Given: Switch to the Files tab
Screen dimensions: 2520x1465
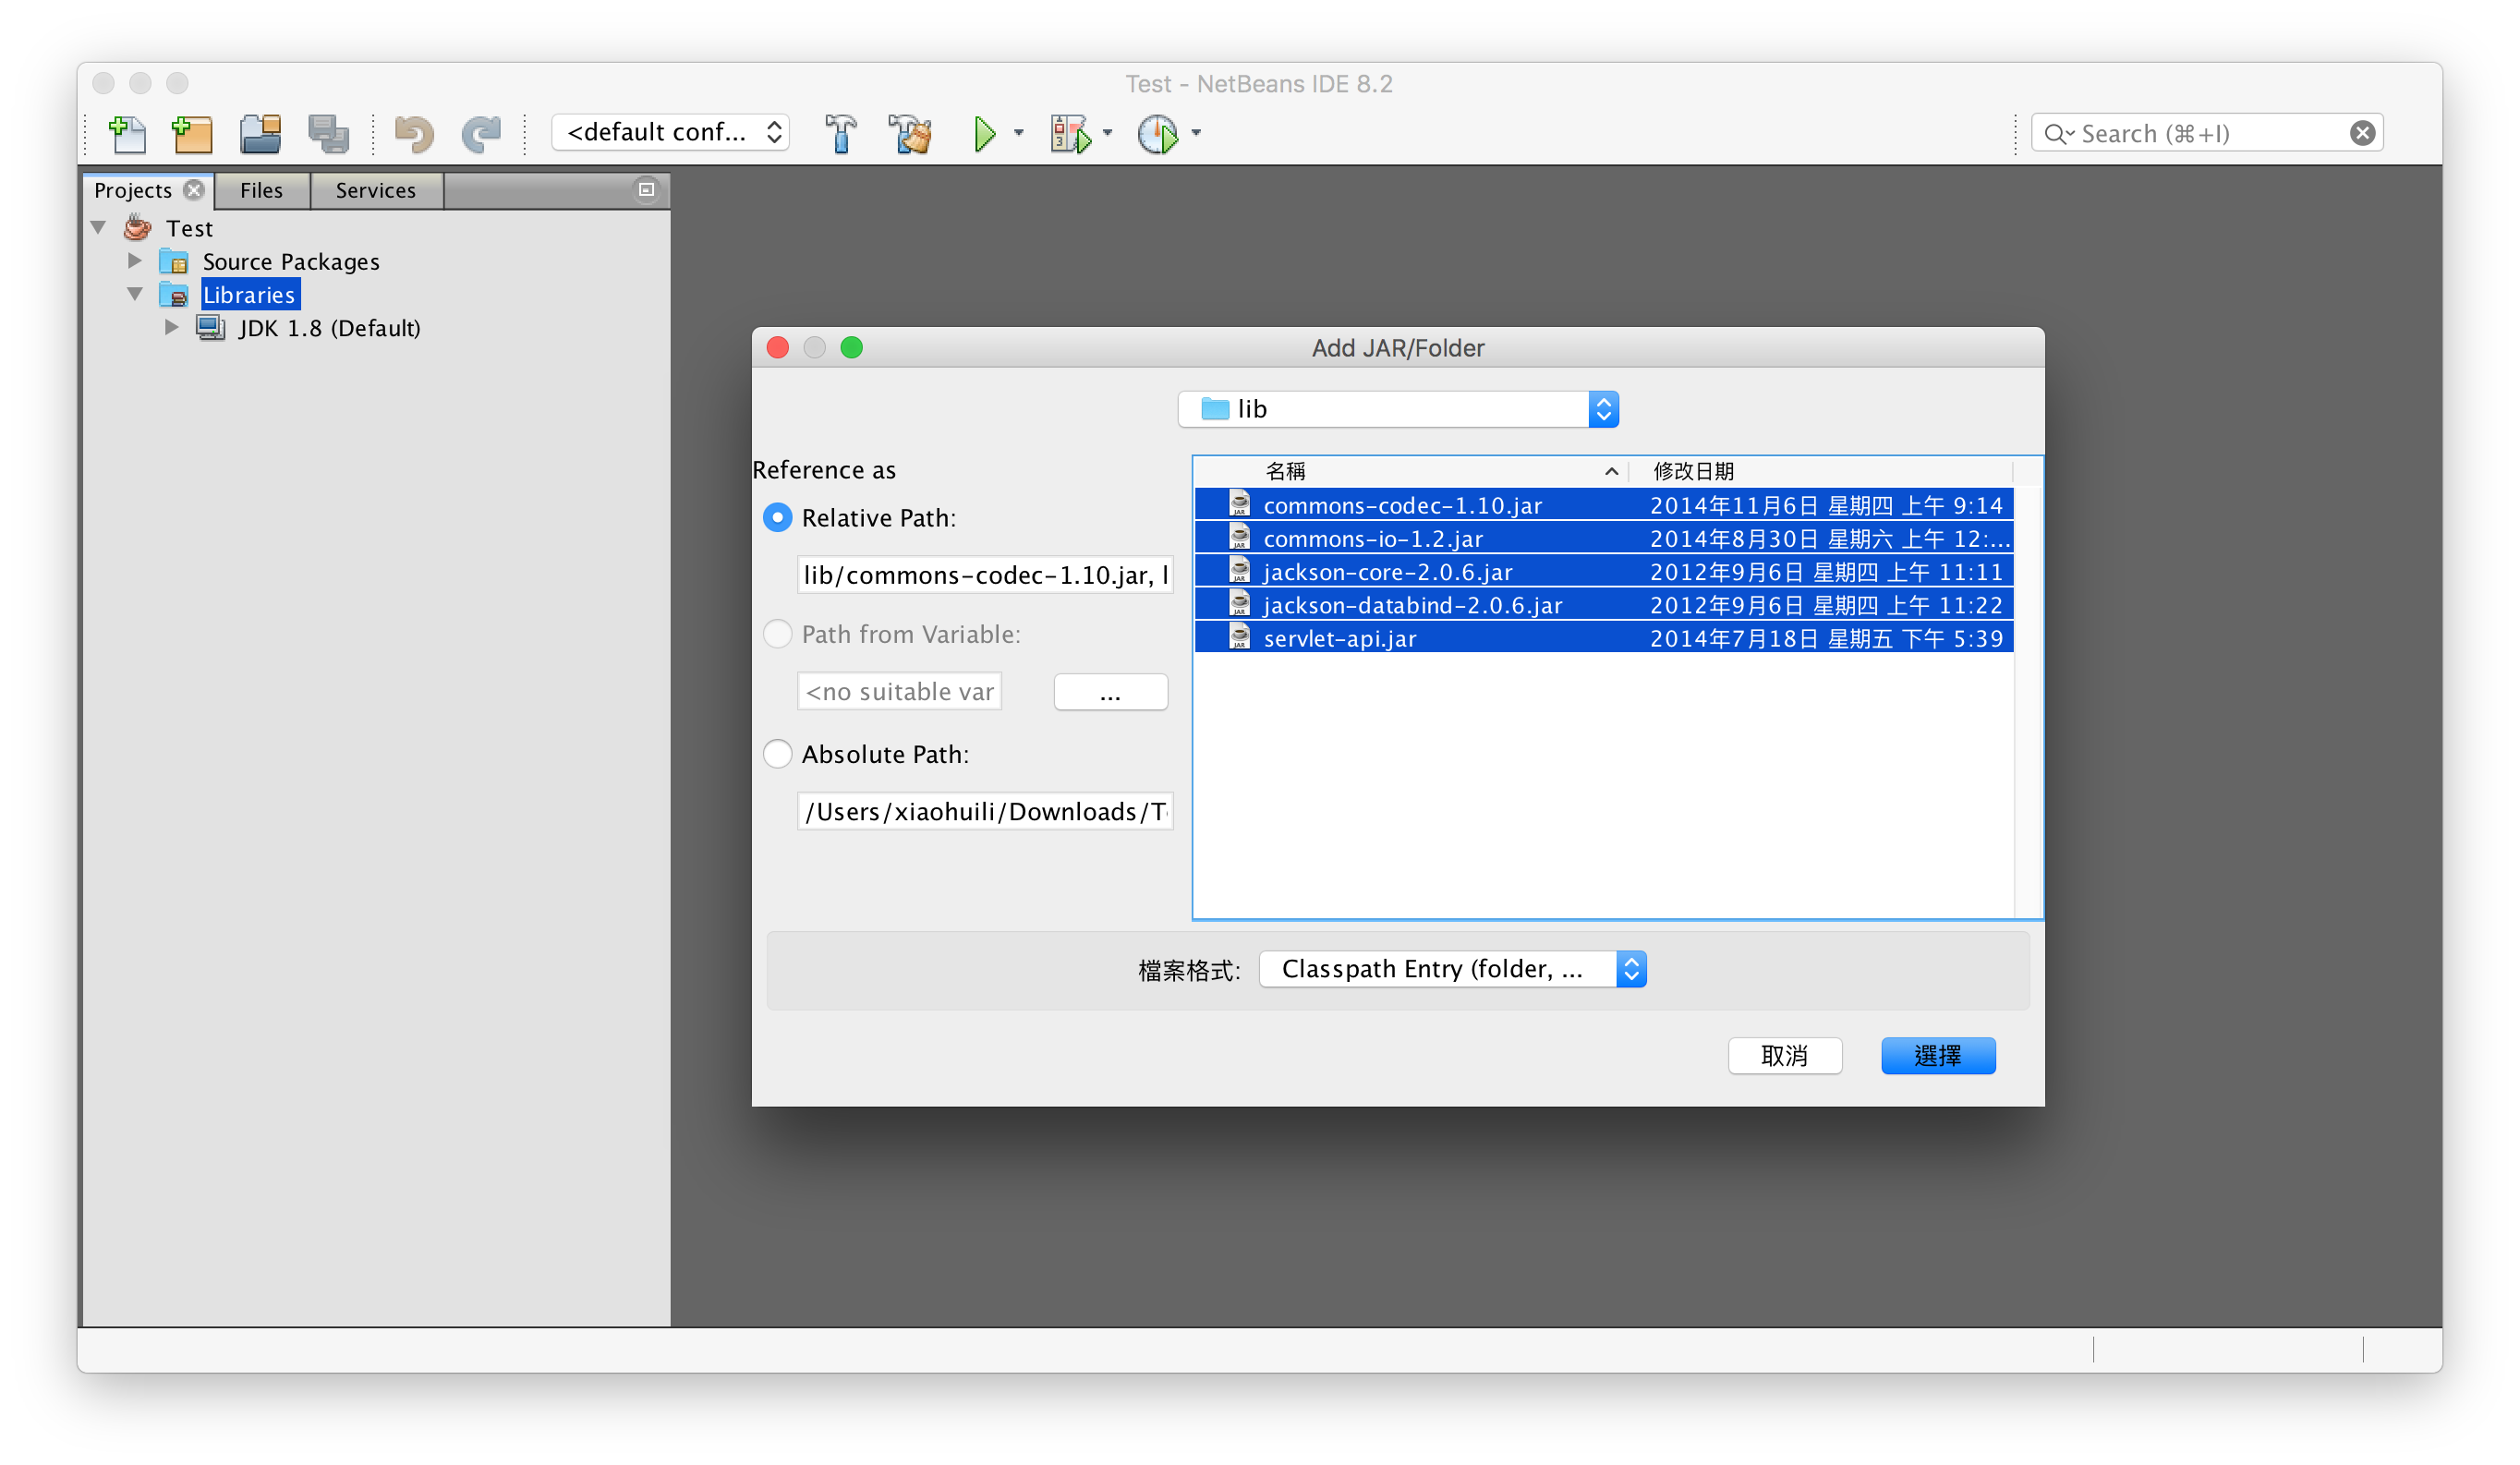Looking at the screenshot, I should 262,190.
